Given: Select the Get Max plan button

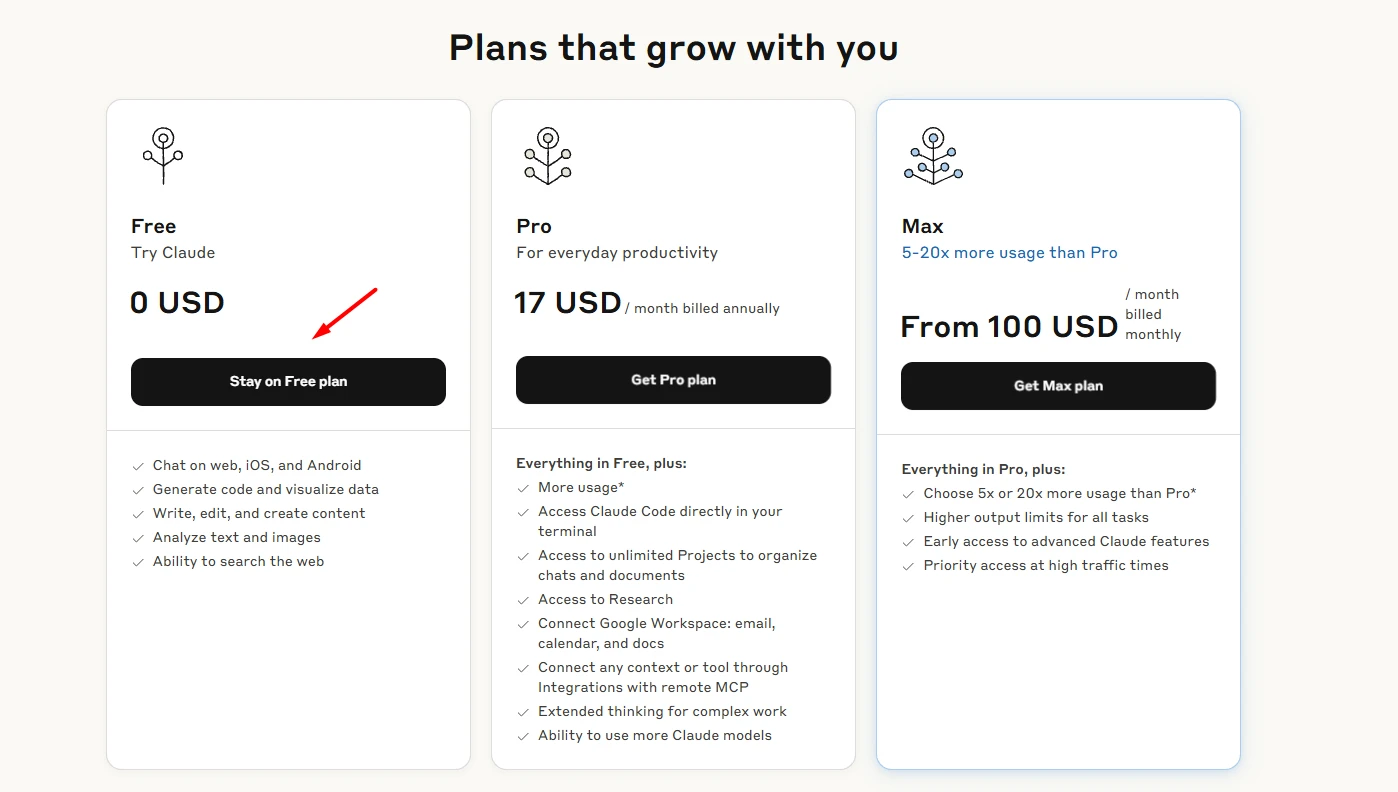Looking at the screenshot, I should (x=1058, y=386).
